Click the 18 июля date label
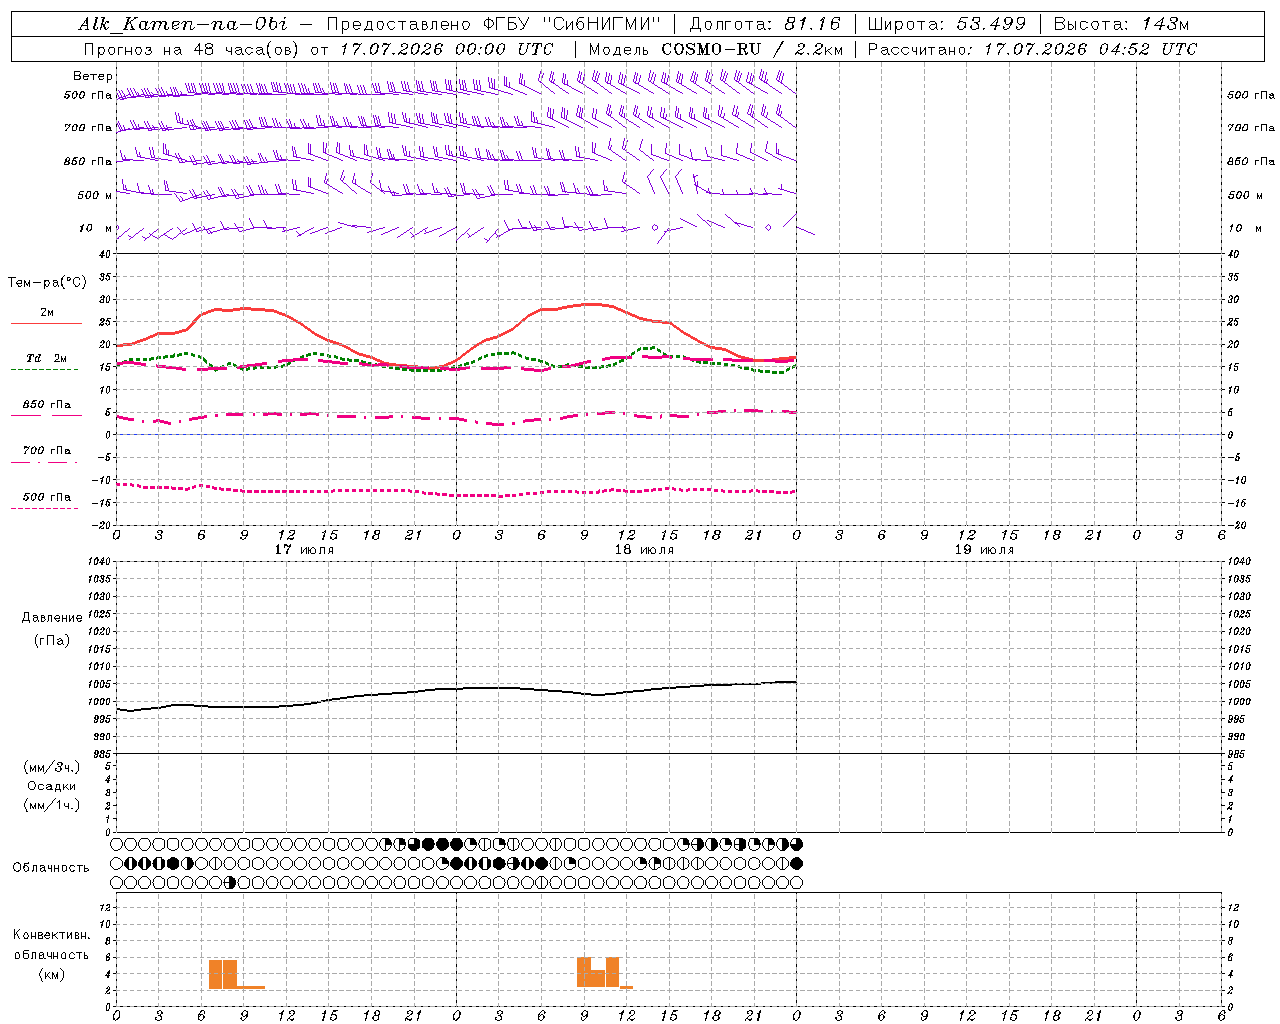 click(x=644, y=550)
